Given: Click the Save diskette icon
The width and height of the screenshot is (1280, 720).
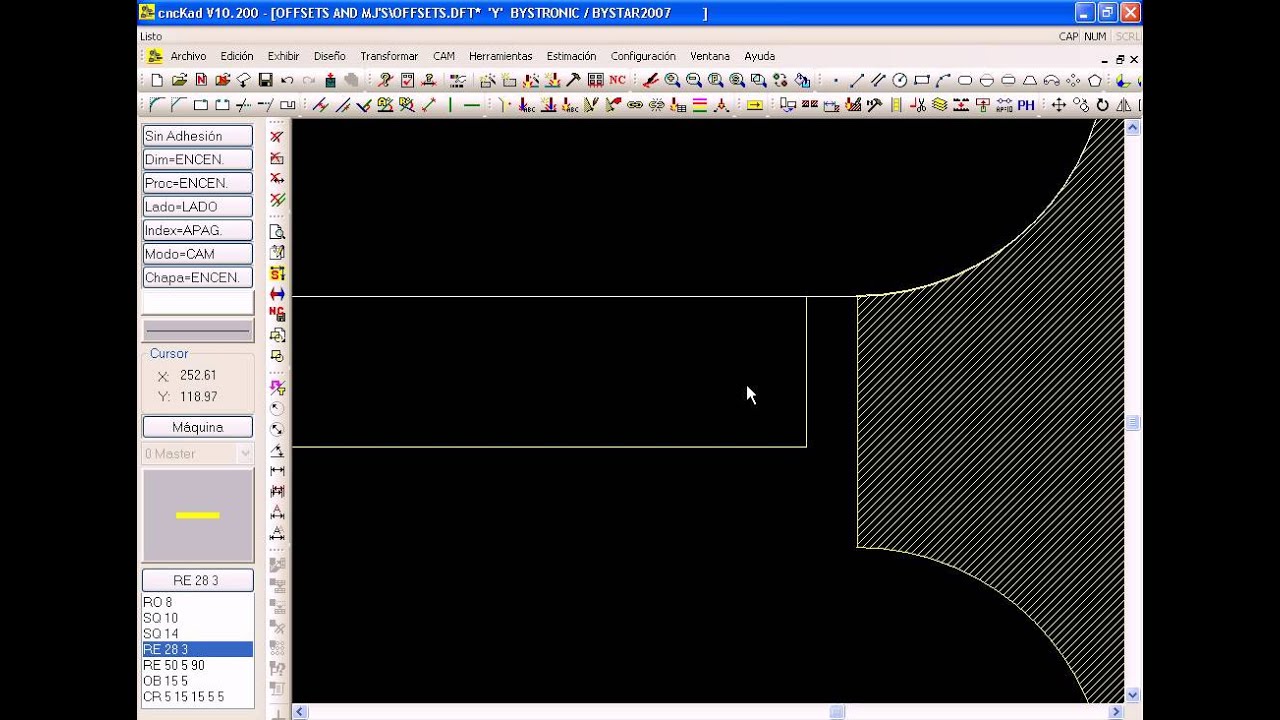Looking at the screenshot, I should [x=265, y=80].
